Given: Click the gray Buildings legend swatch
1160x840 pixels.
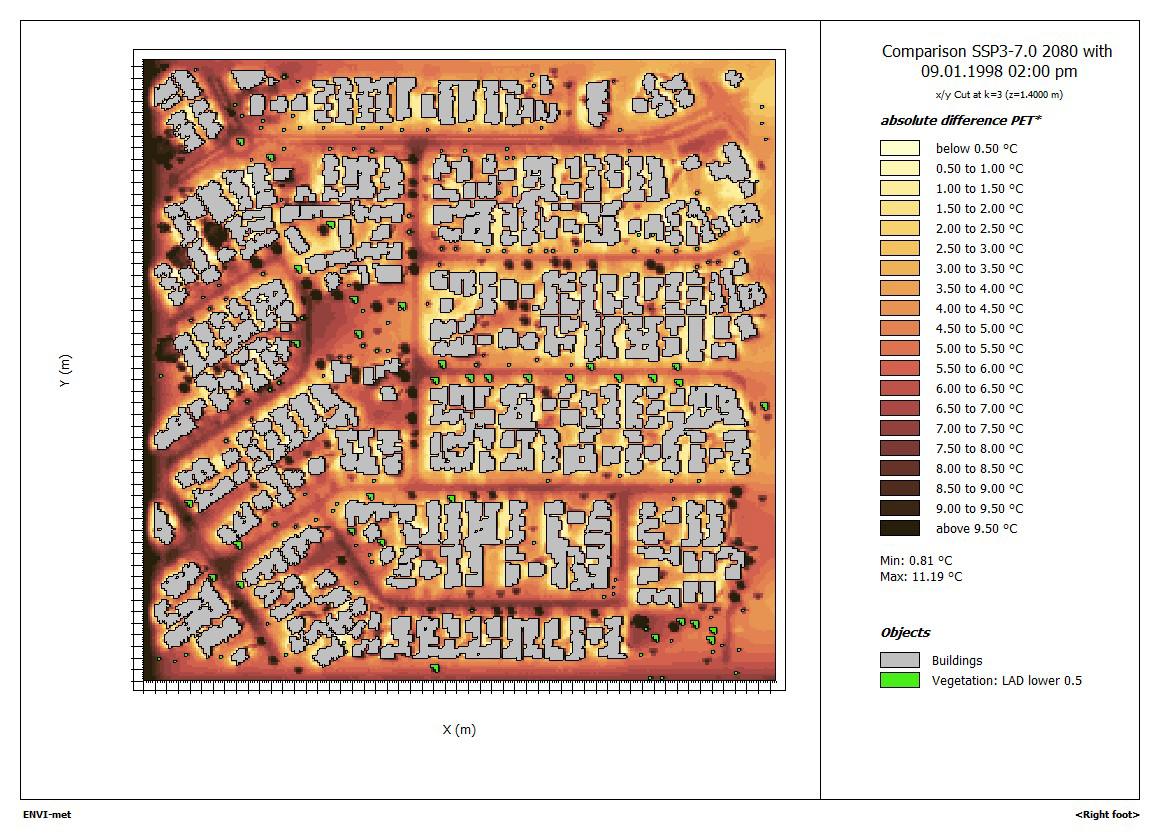Looking at the screenshot, I should point(900,660).
